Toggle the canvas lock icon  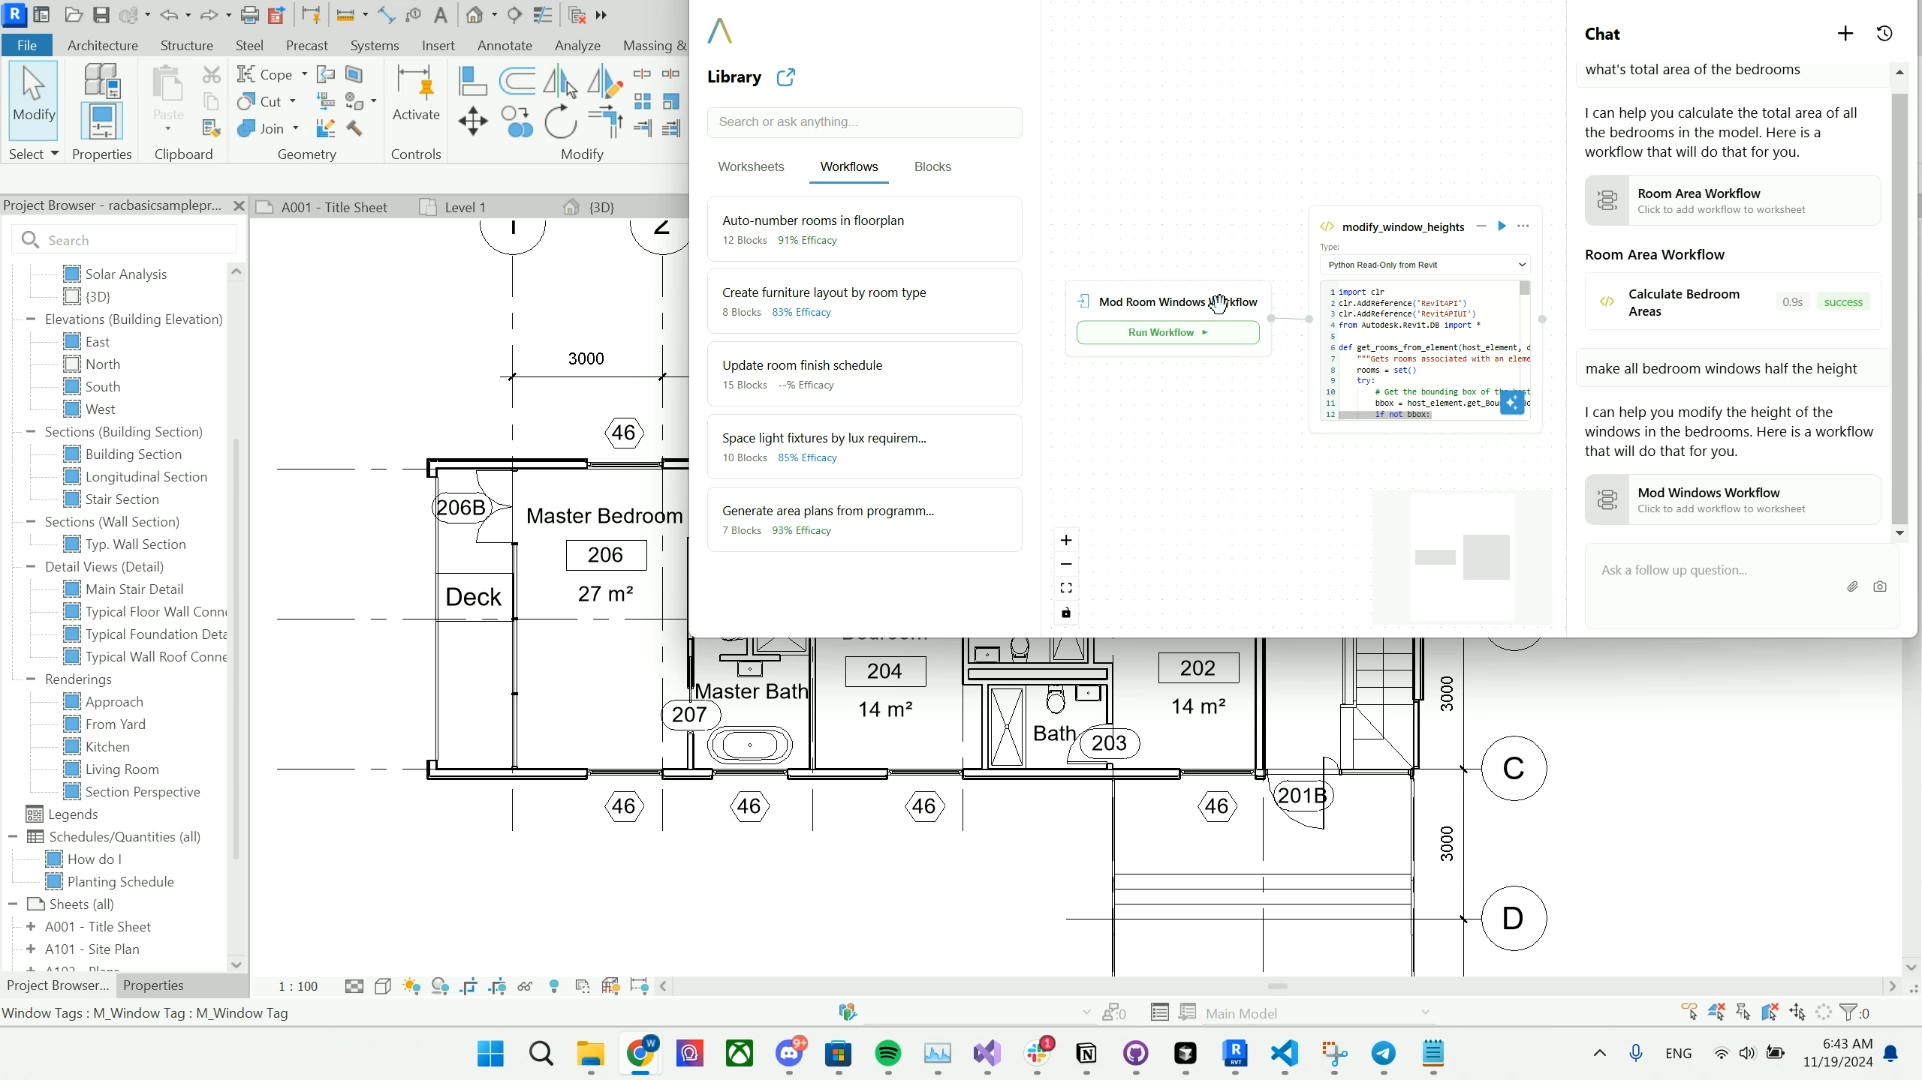click(1066, 613)
